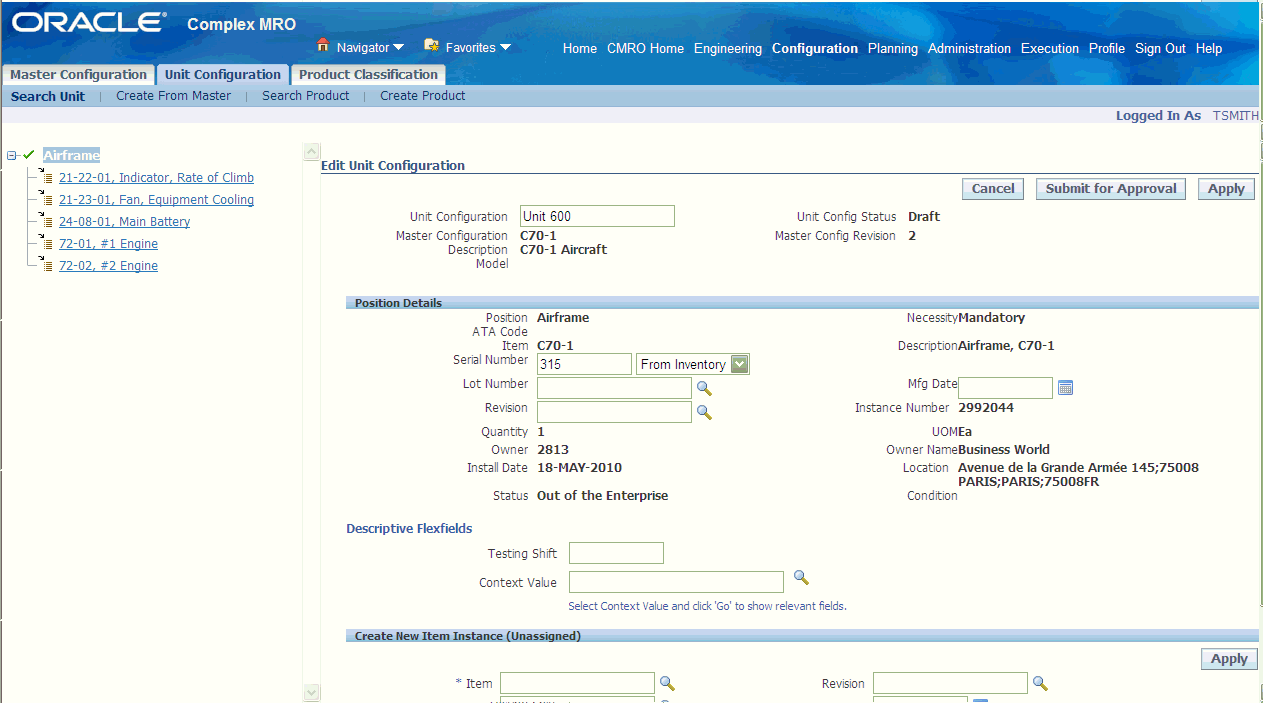Open 24-08-01, Main Battery node
This screenshot has width=1263, height=703.
tap(124, 222)
